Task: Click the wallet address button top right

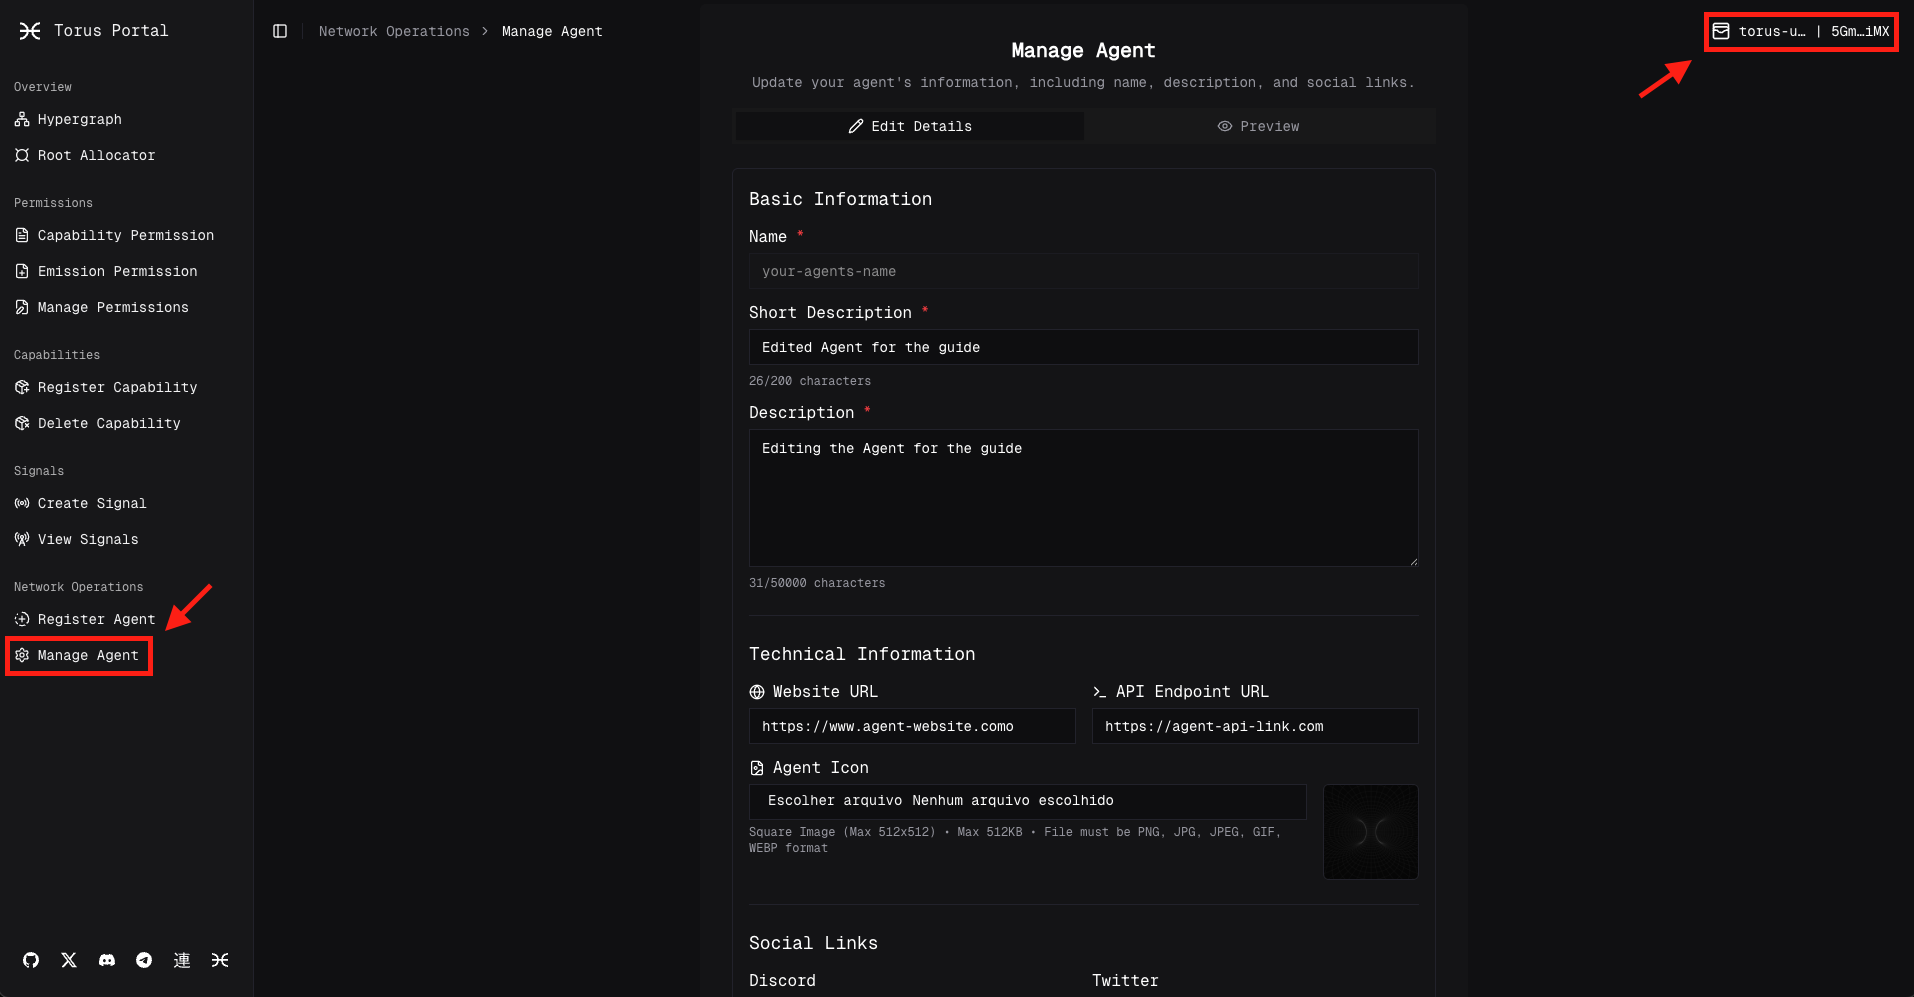Action: coord(1800,31)
